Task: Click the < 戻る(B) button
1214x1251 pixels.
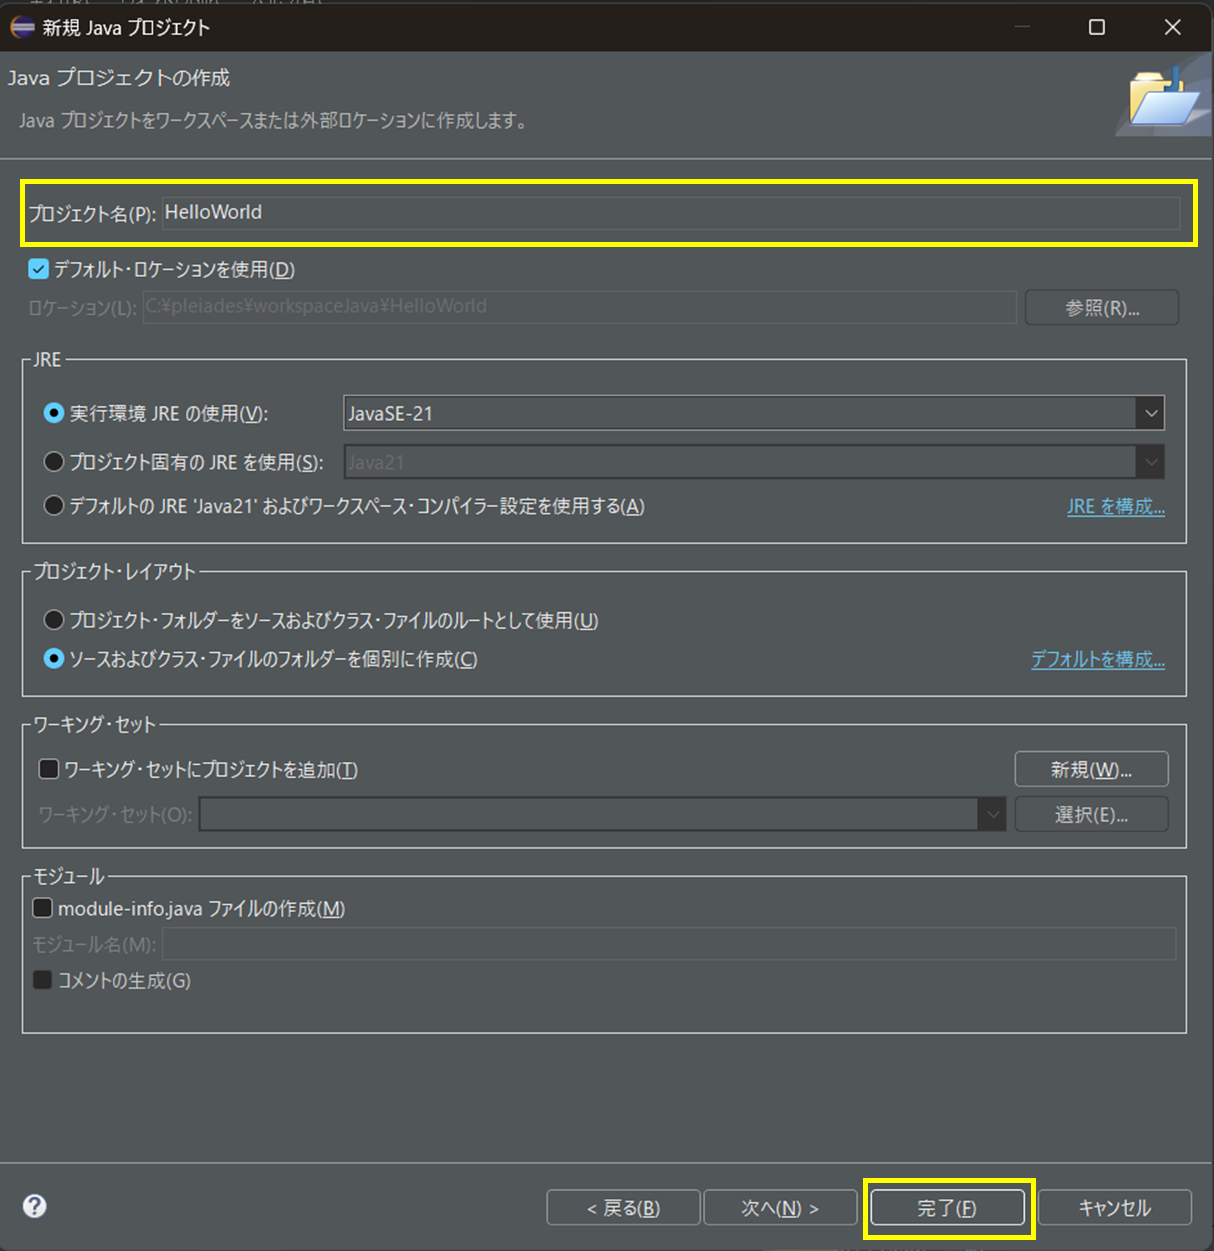Action: [x=623, y=1208]
